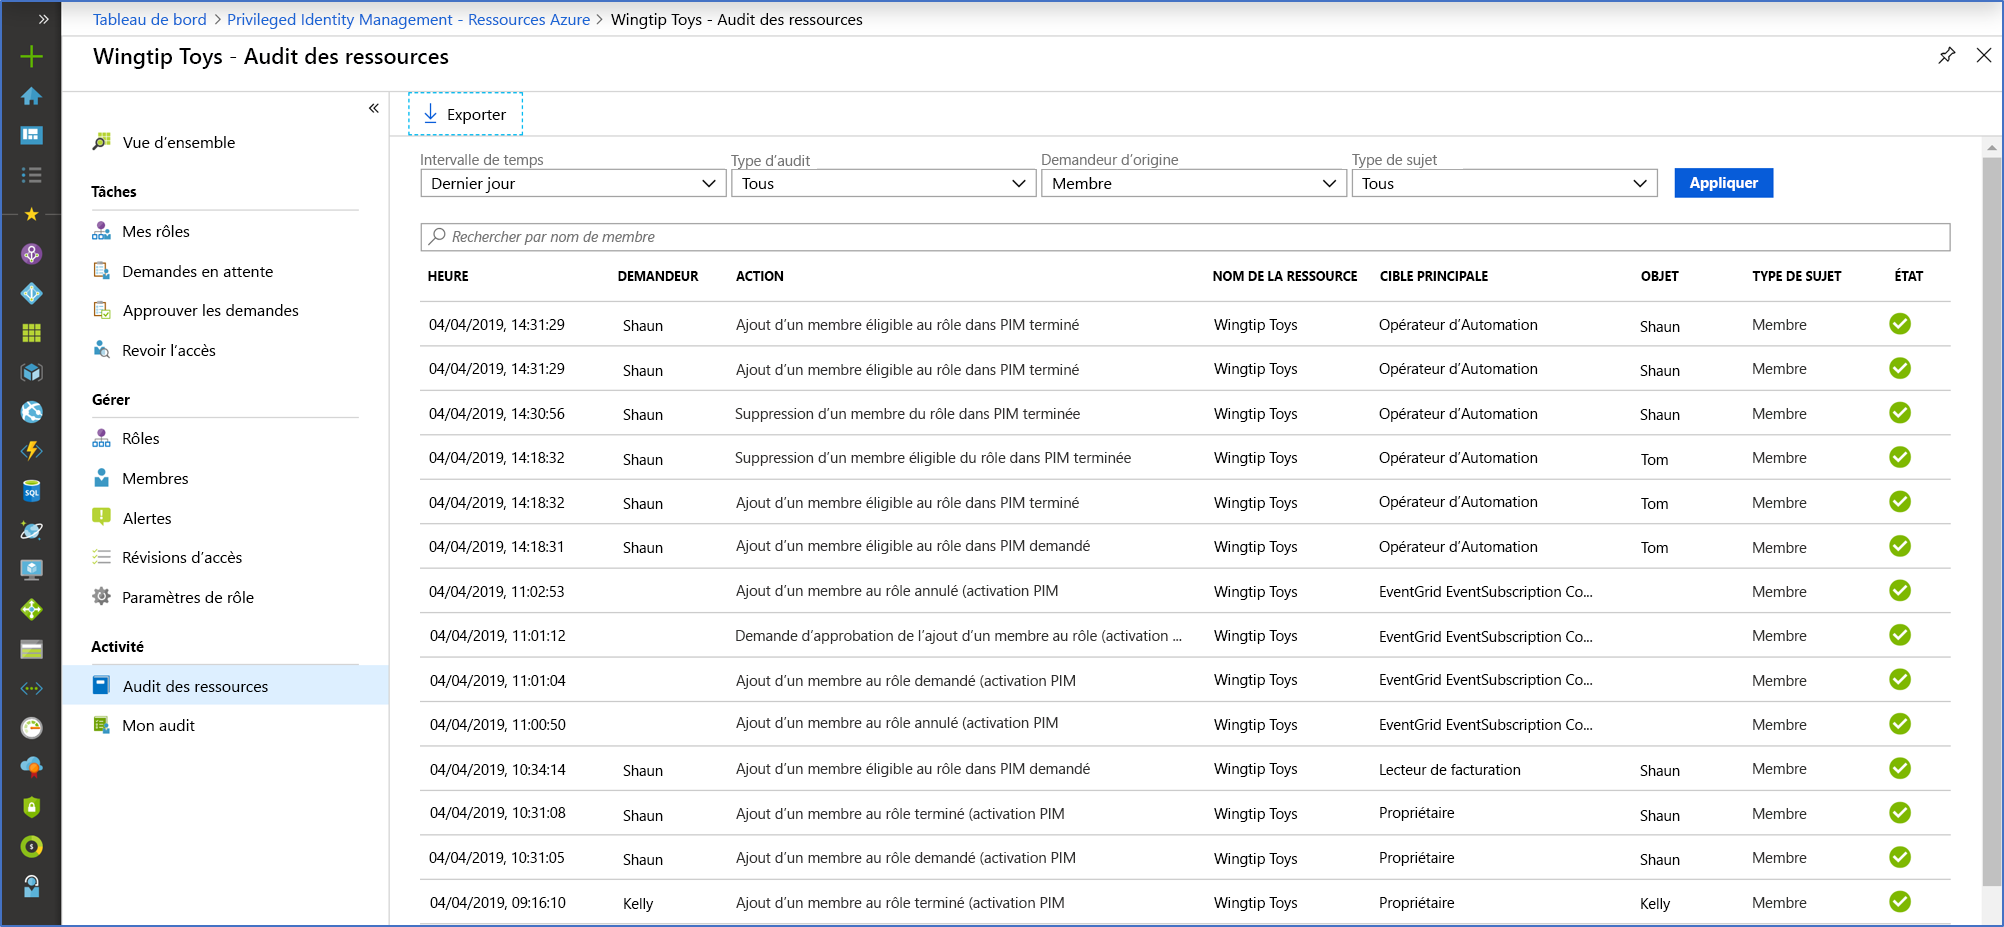The image size is (2004, 927).
Task: Focus the Rechercher par nom de membre field
Action: point(1185,237)
